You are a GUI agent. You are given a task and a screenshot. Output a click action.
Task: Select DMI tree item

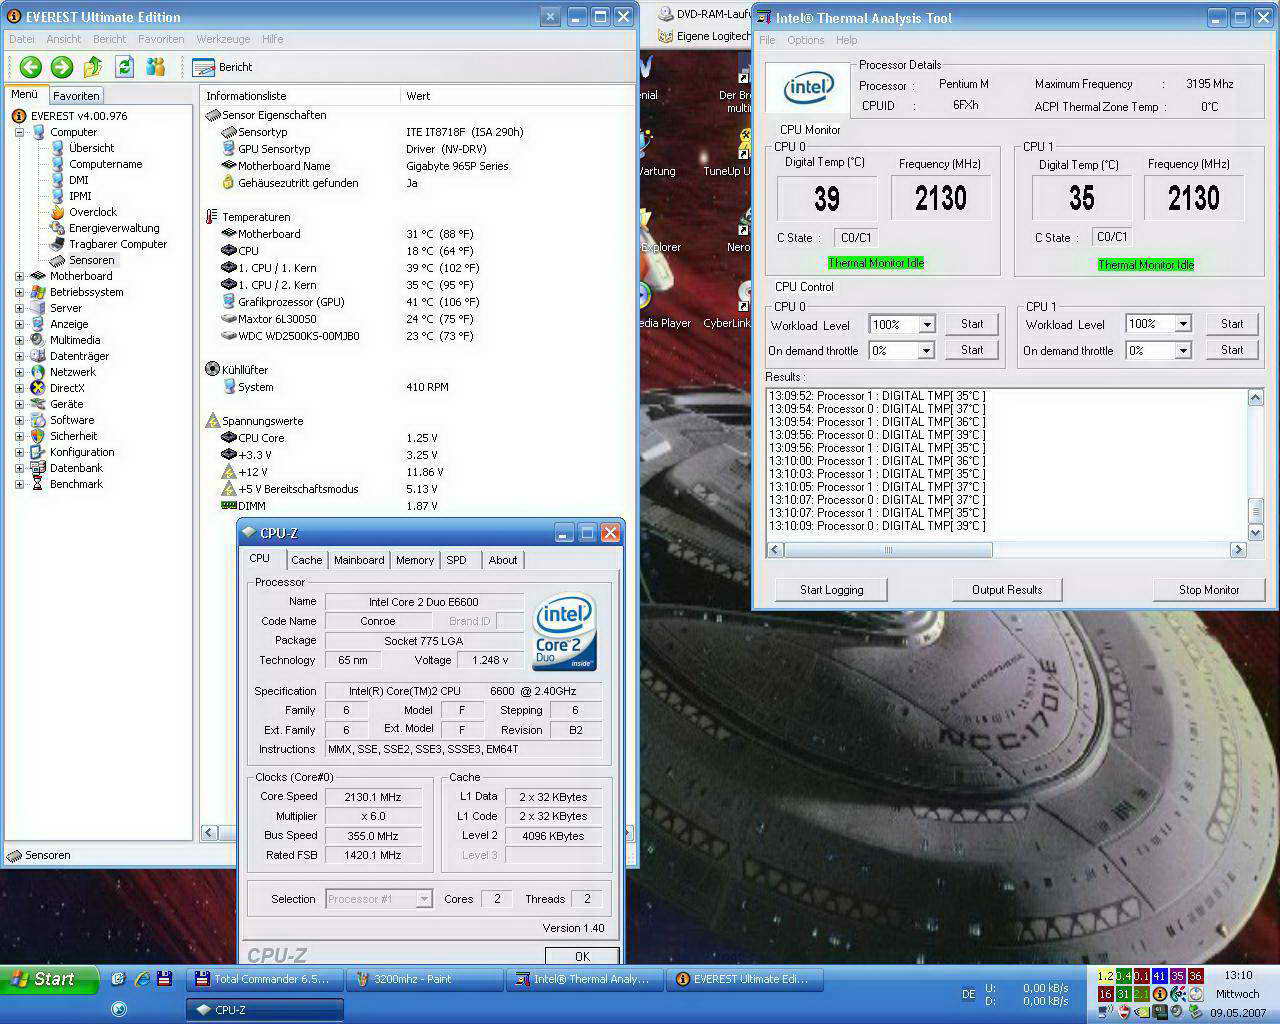(x=79, y=180)
